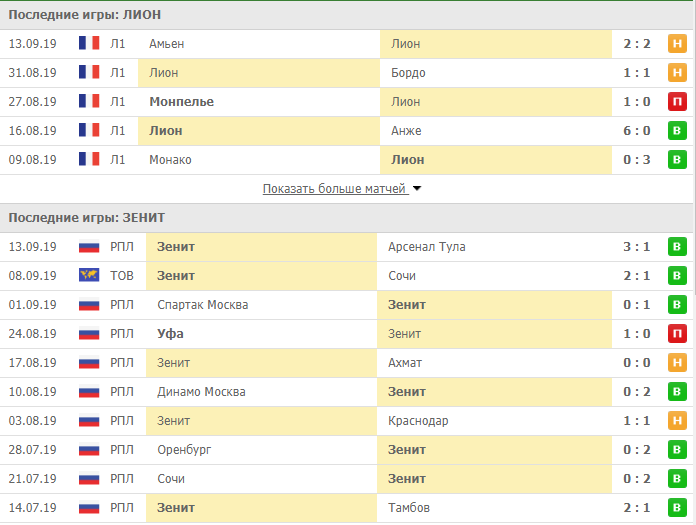Image resolution: width=696 pixels, height=525 pixels.
Task: Click the 0 : 0 score for Зенит vs Ахмат
Action: (x=637, y=363)
